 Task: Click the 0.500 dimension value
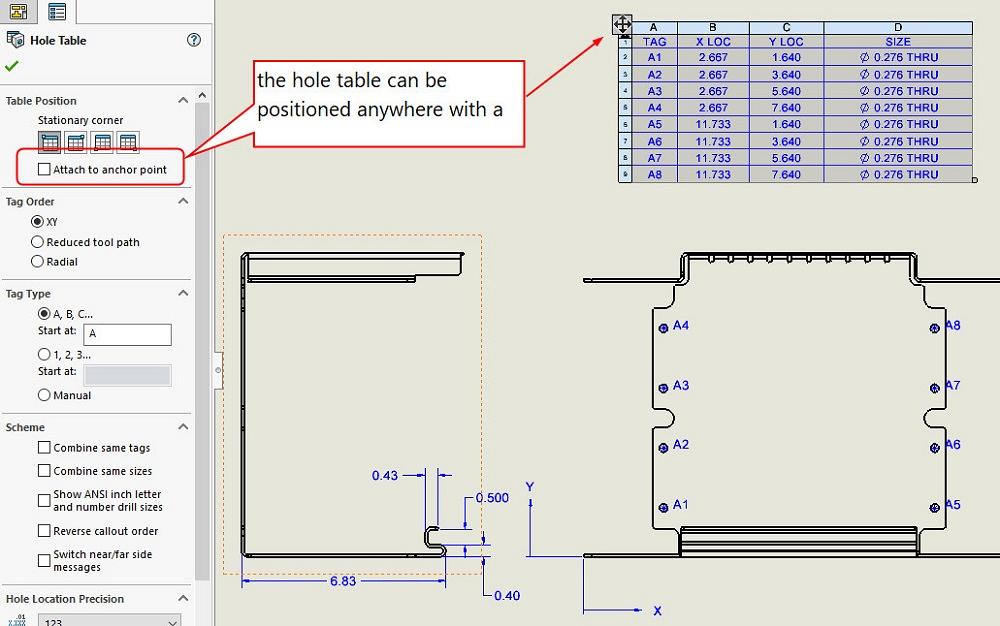coord(492,498)
